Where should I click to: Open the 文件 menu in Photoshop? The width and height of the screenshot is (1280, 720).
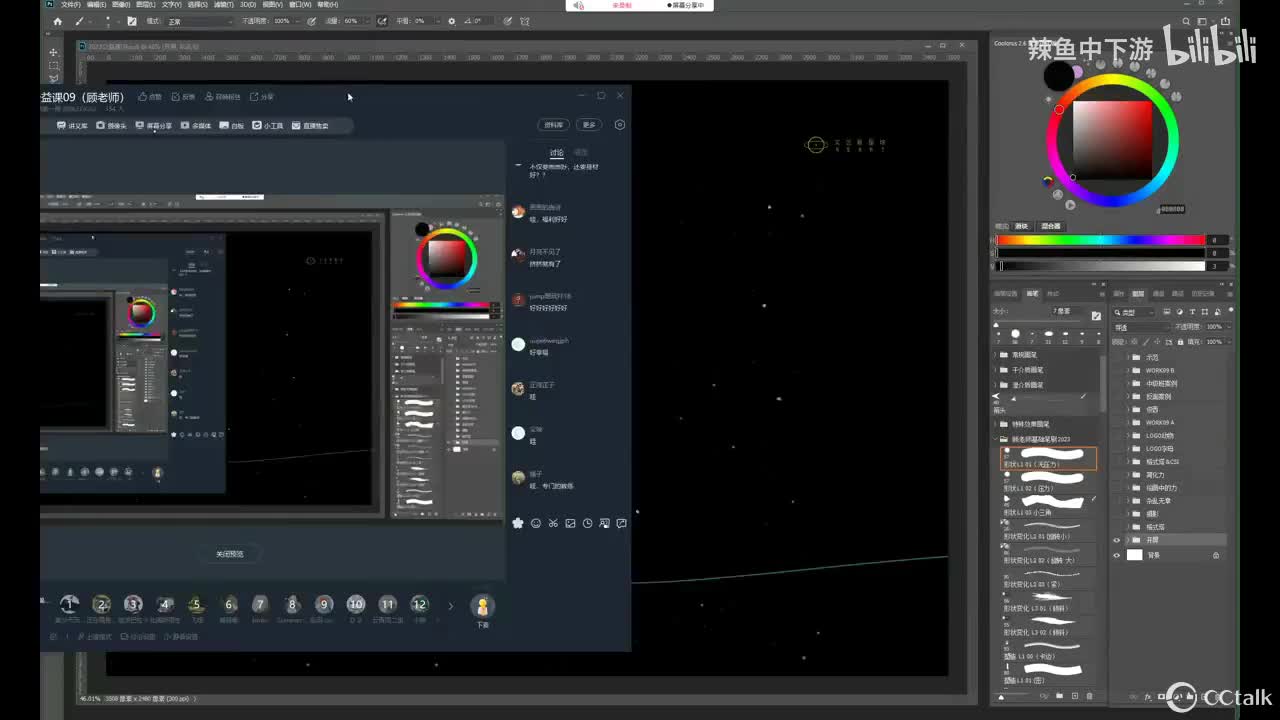pos(70,5)
